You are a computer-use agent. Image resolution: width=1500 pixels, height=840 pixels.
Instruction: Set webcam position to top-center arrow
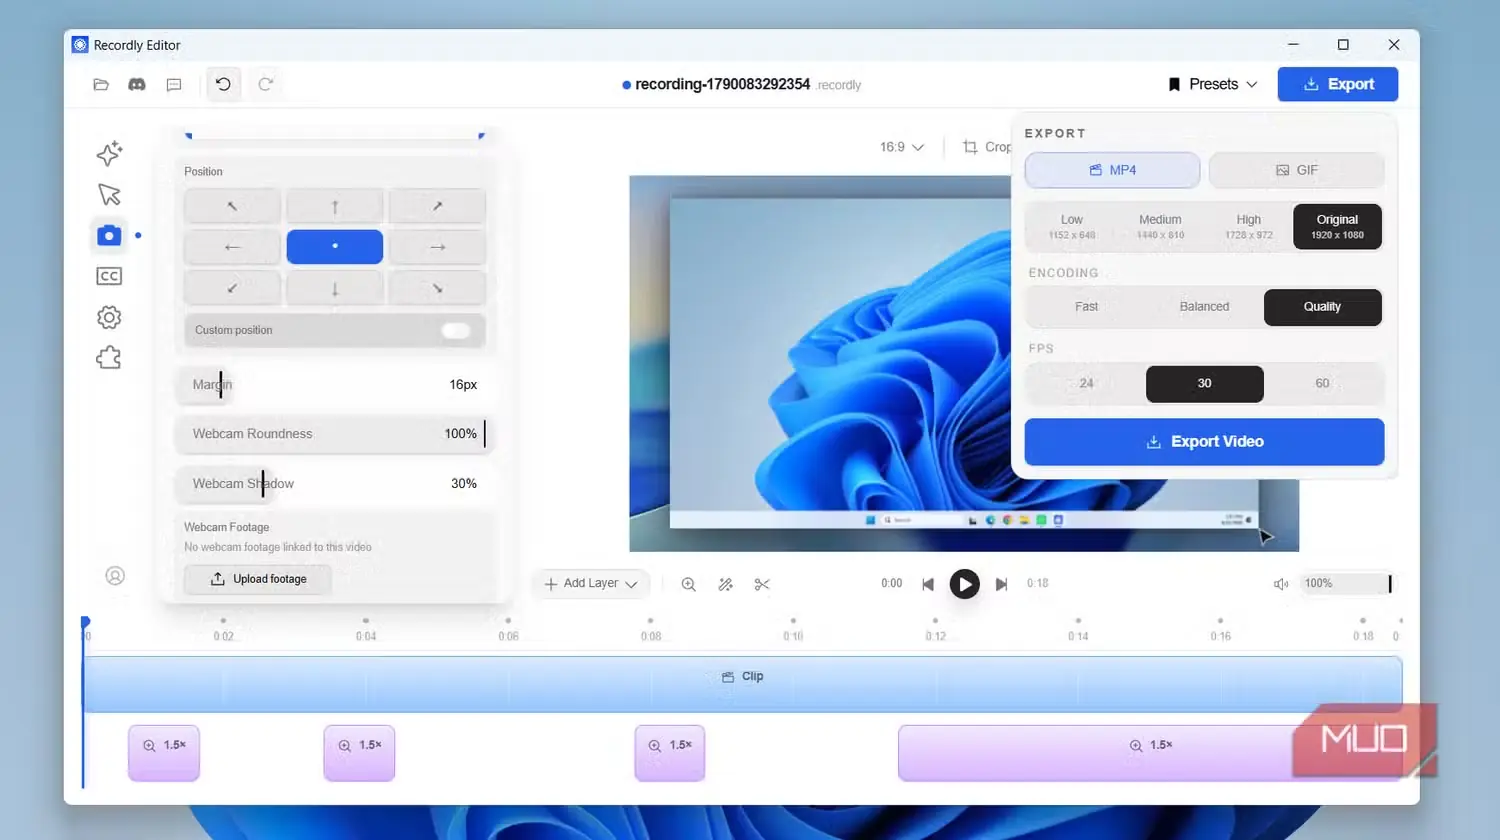pyautogui.click(x=335, y=206)
